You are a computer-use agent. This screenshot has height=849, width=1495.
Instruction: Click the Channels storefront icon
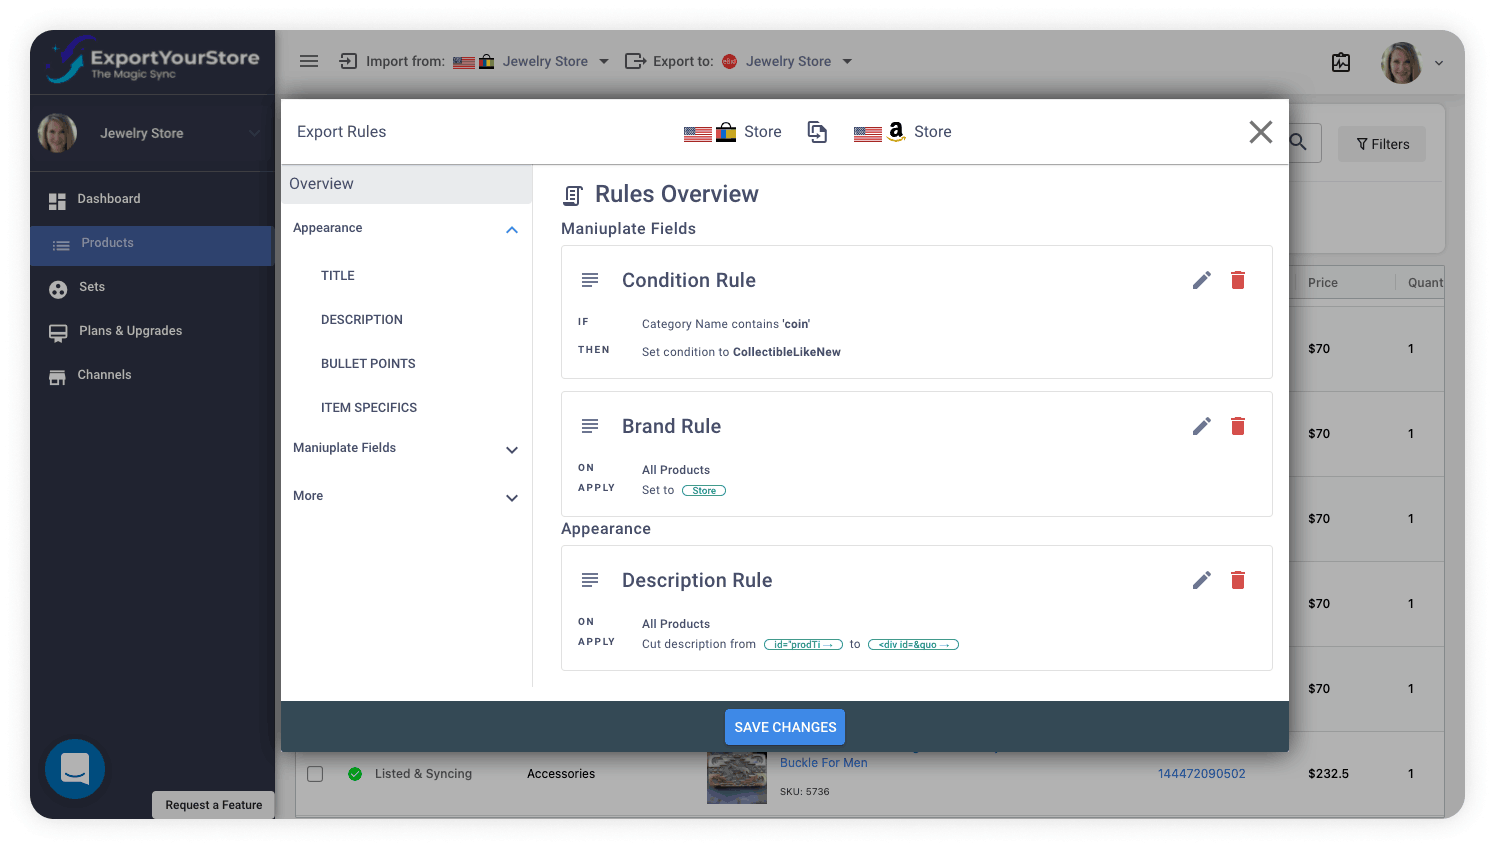point(57,377)
